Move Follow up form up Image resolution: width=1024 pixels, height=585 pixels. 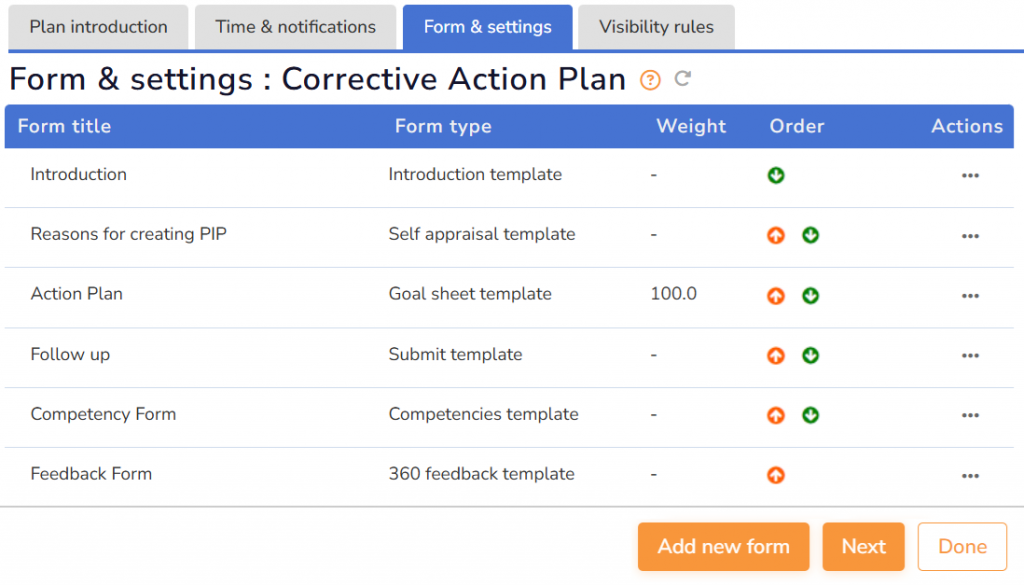click(x=776, y=355)
